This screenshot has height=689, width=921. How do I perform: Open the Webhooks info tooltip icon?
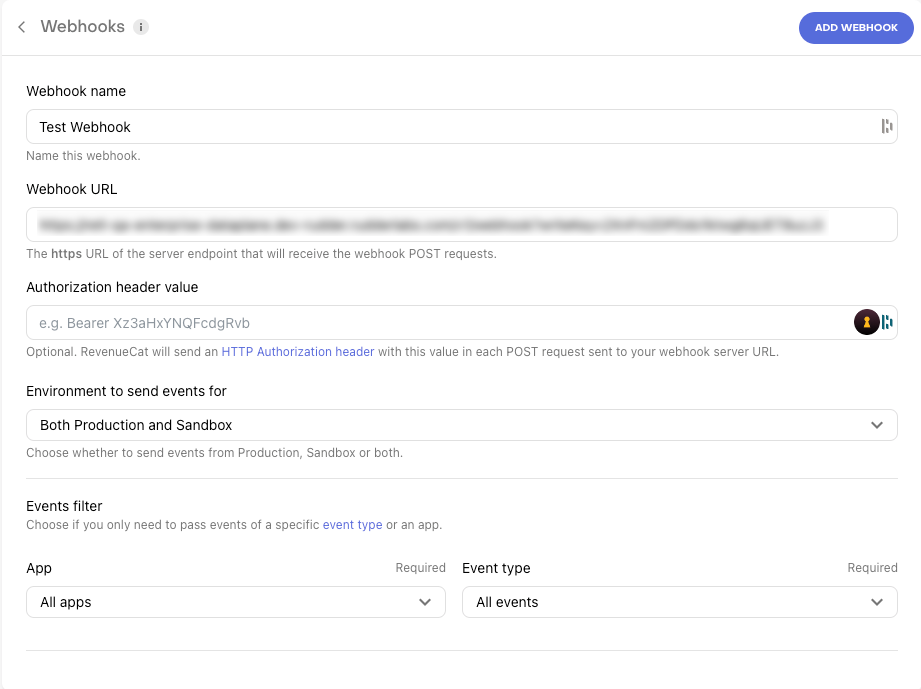point(140,27)
